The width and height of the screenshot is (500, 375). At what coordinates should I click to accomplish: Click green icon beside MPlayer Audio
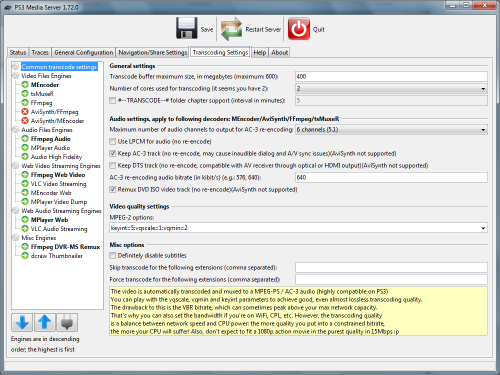(25, 148)
